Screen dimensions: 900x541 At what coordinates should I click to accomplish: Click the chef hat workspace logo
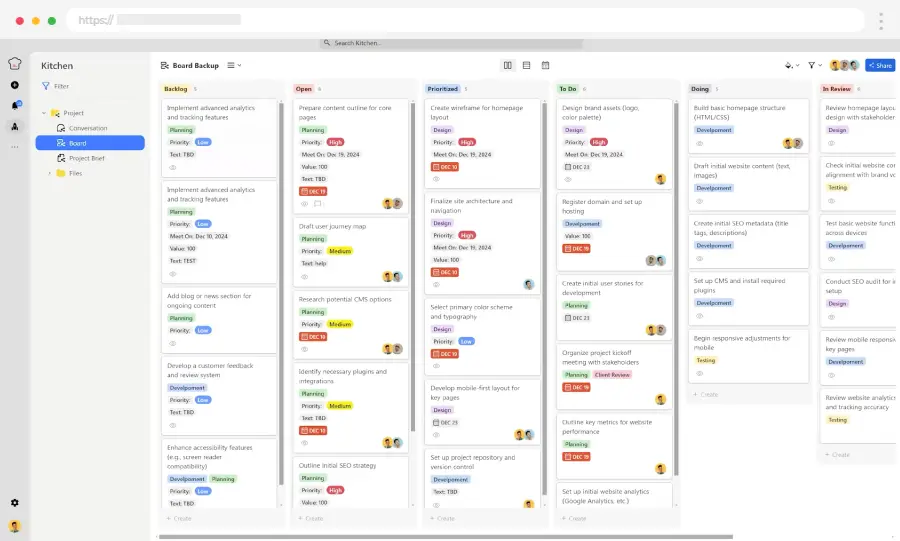[15, 64]
